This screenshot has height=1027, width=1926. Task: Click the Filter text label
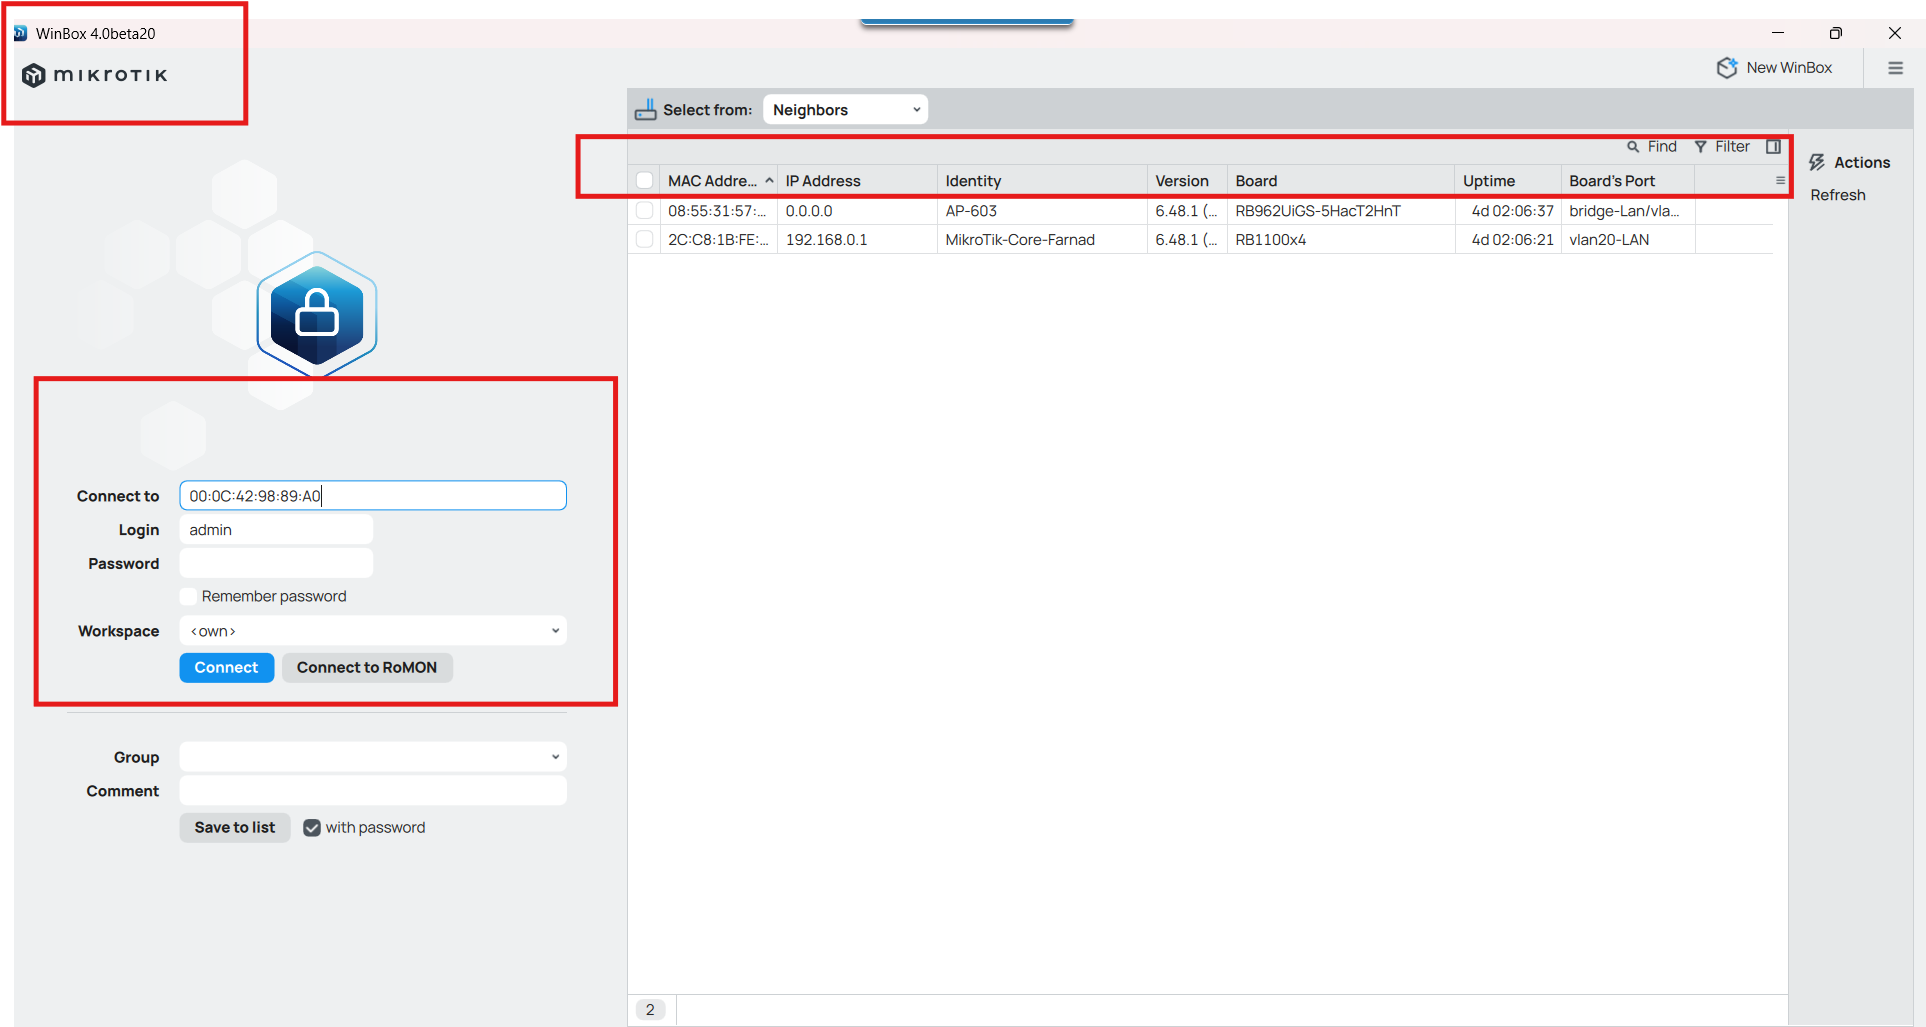(x=1732, y=147)
